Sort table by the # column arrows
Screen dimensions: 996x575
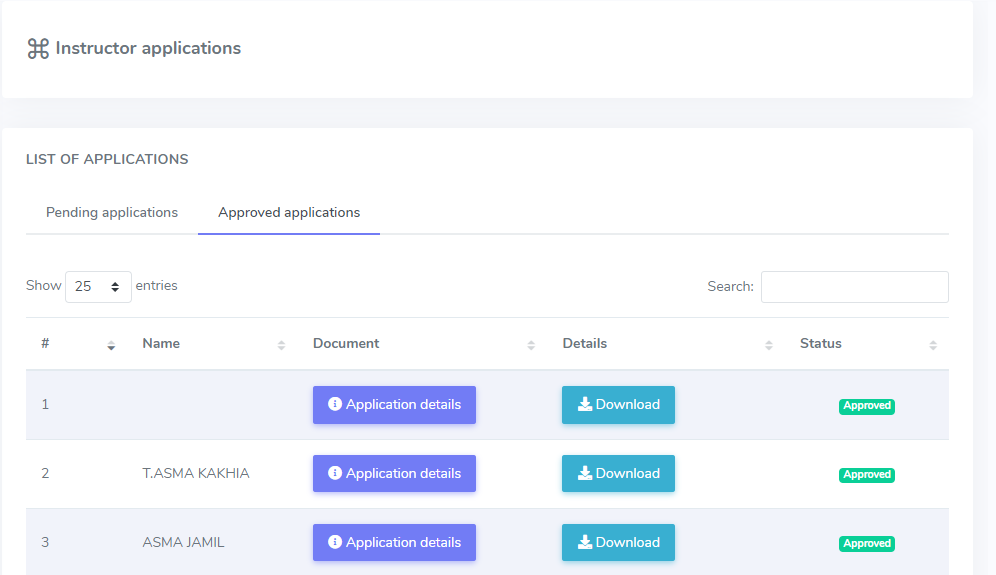coord(111,345)
